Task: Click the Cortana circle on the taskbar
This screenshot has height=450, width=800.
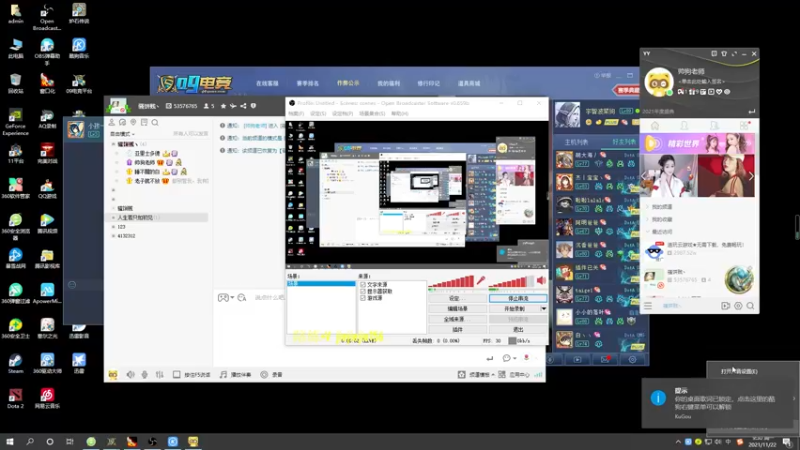Action: pyautogui.click(x=49, y=441)
